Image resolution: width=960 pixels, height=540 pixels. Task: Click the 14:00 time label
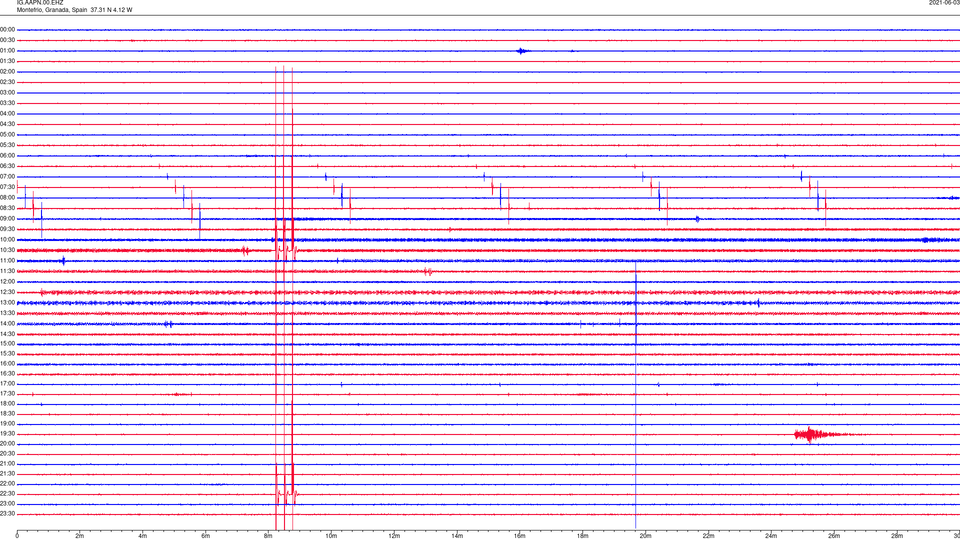click(x=7, y=323)
